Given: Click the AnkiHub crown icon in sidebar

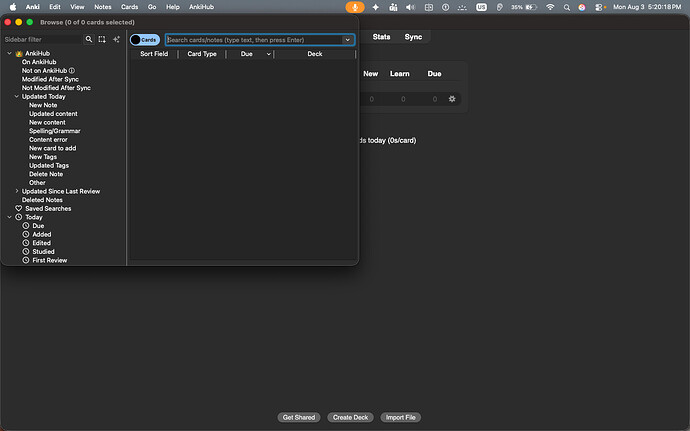Looking at the screenshot, I should pos(19,53).
